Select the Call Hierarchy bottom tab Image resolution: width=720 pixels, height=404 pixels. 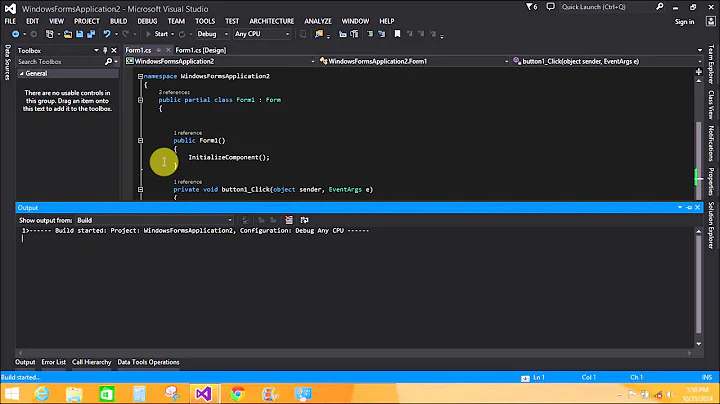pyautogui.click(x=91, y=362)
